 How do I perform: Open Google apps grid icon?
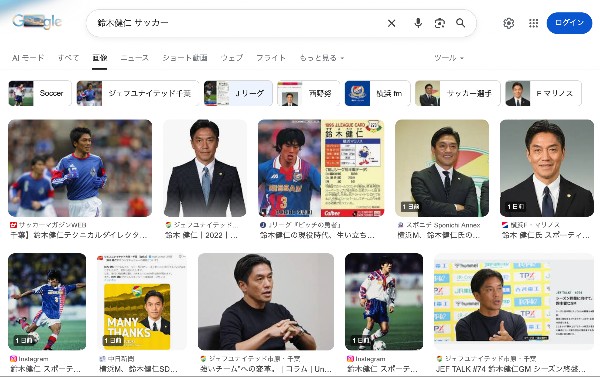(533, 23)
